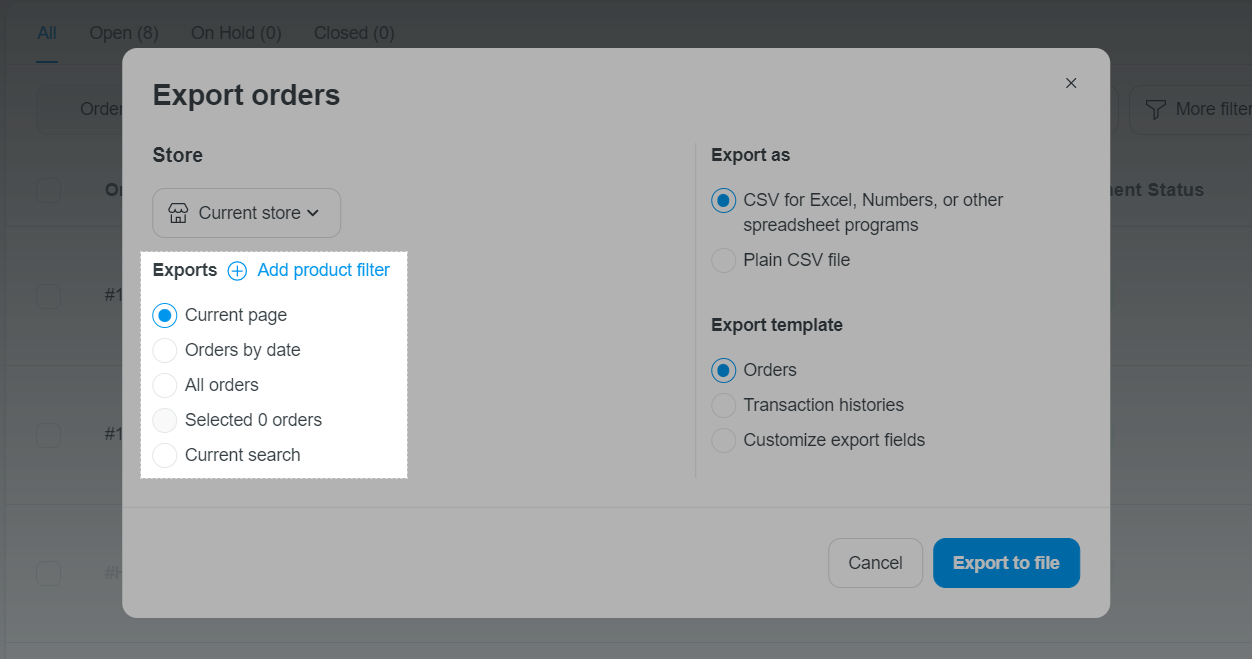Viewport: 1252px width, 659px height.
Task: Choose the All orders radio option
Action: pos(165,385)
